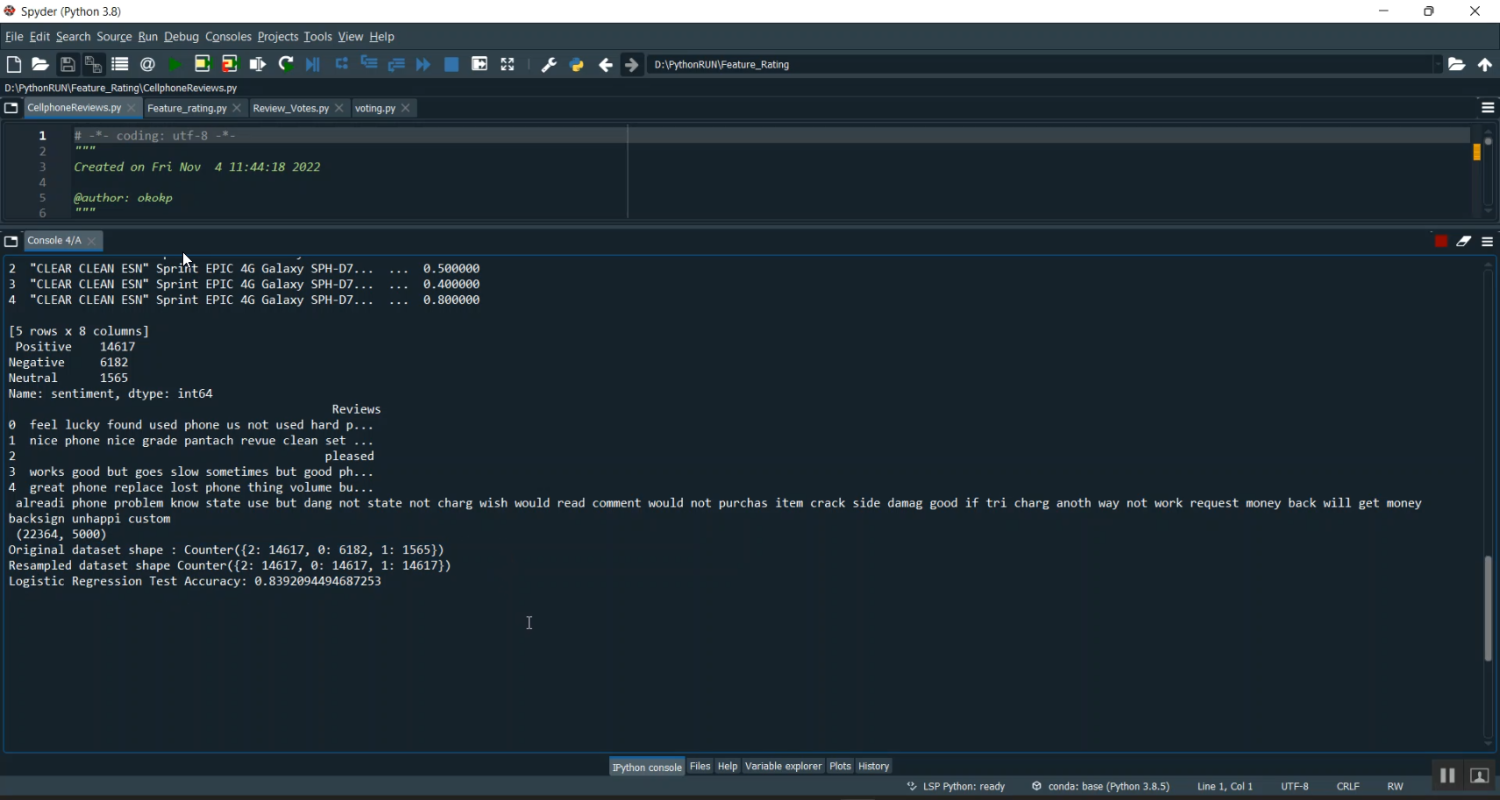Expand the working directory path dropdown

1438,65
